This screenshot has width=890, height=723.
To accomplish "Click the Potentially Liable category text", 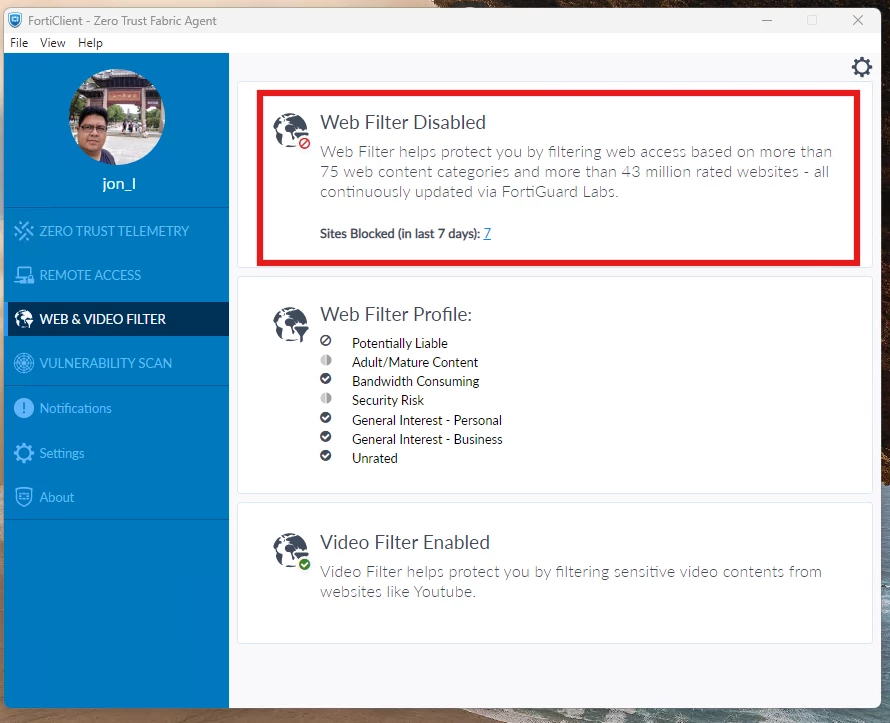I will 400,343.
